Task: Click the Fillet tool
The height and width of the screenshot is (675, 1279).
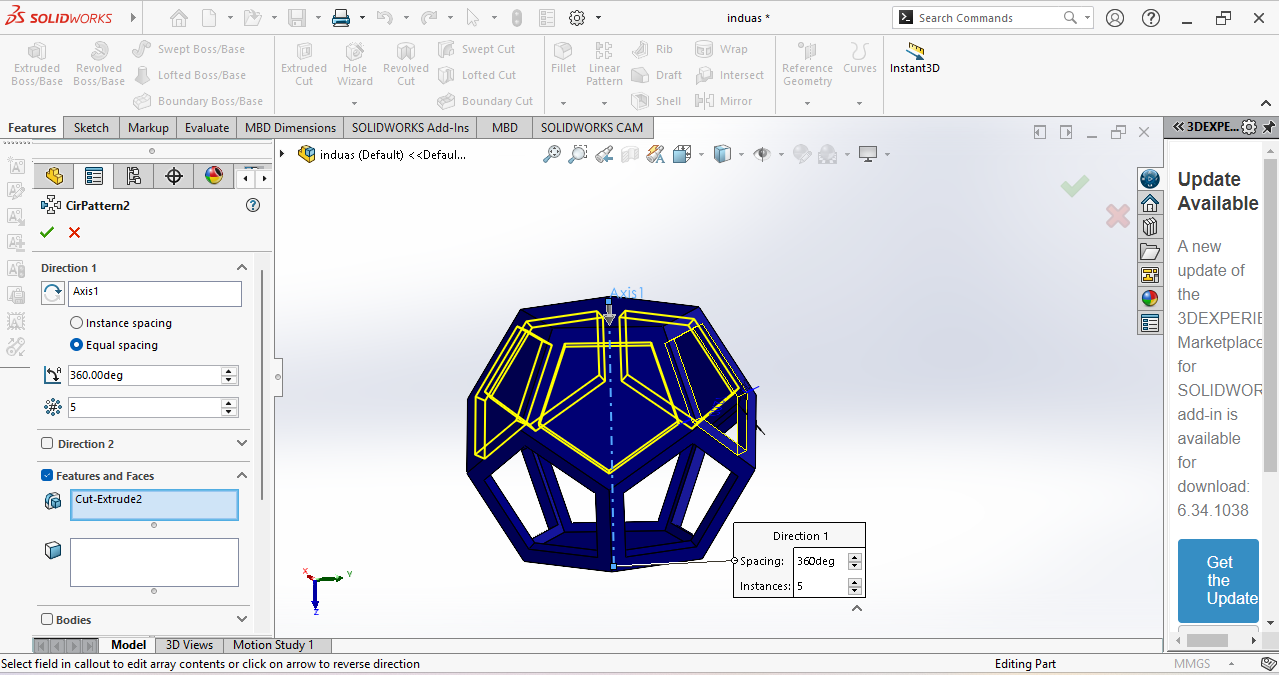Action: (563, 58)
